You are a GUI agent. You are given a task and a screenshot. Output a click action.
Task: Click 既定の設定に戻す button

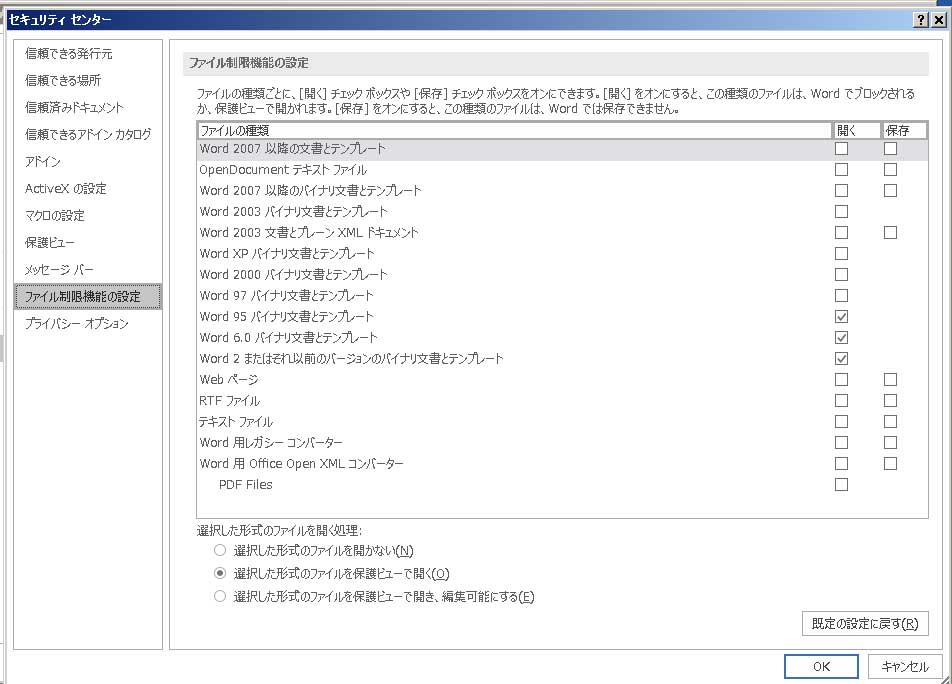865,623
